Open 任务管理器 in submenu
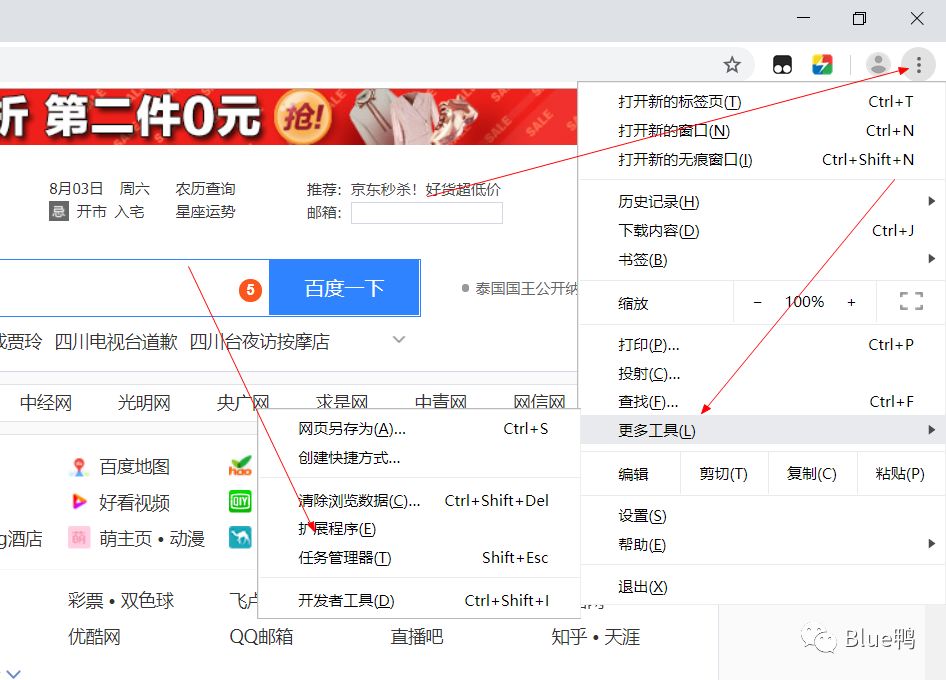946x680 pixels. [x=419, y=558]
